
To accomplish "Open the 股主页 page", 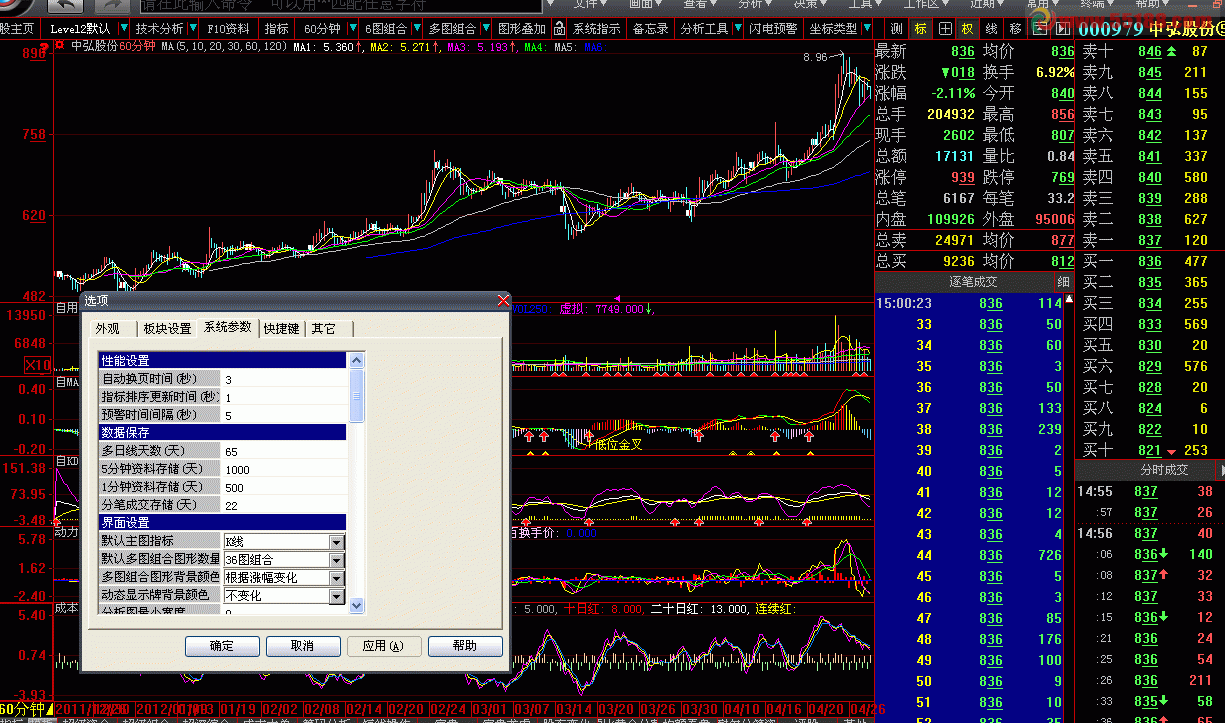I will tap(17, 29).
